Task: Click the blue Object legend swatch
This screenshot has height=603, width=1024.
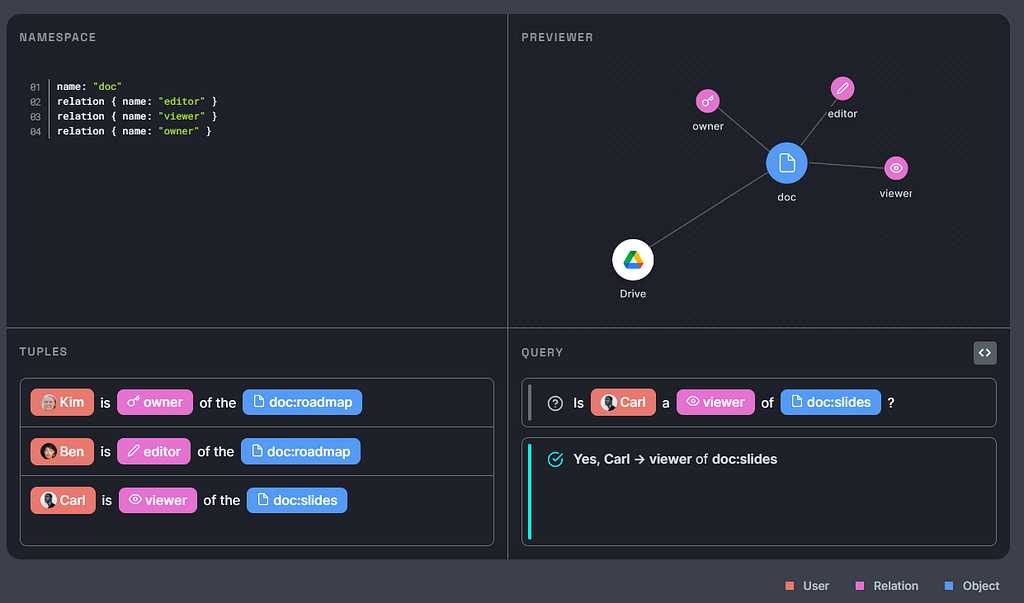Action: pos(949,586)
